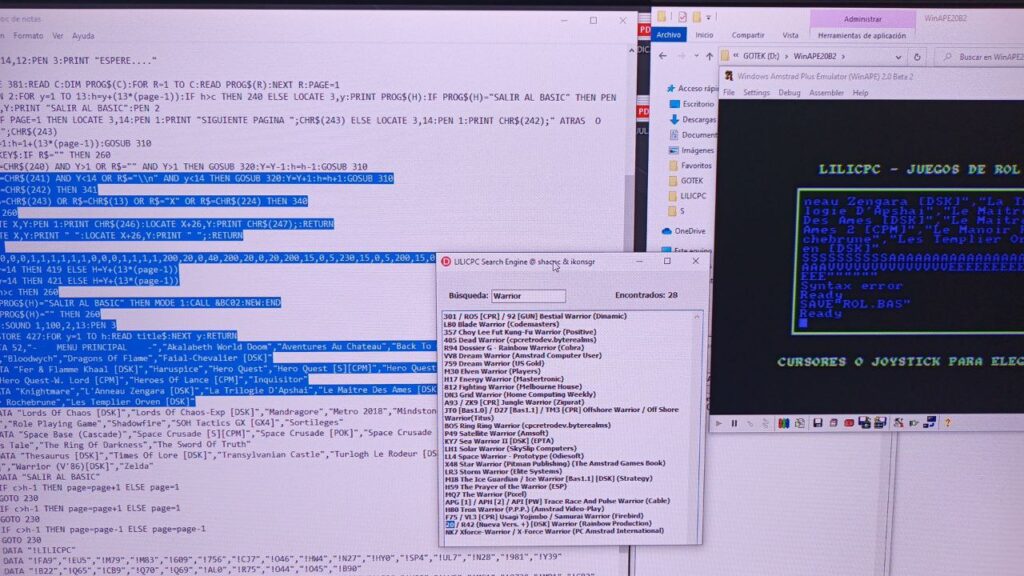
Task: Go back in File Explorer navigation
Action: coord(663,56)
